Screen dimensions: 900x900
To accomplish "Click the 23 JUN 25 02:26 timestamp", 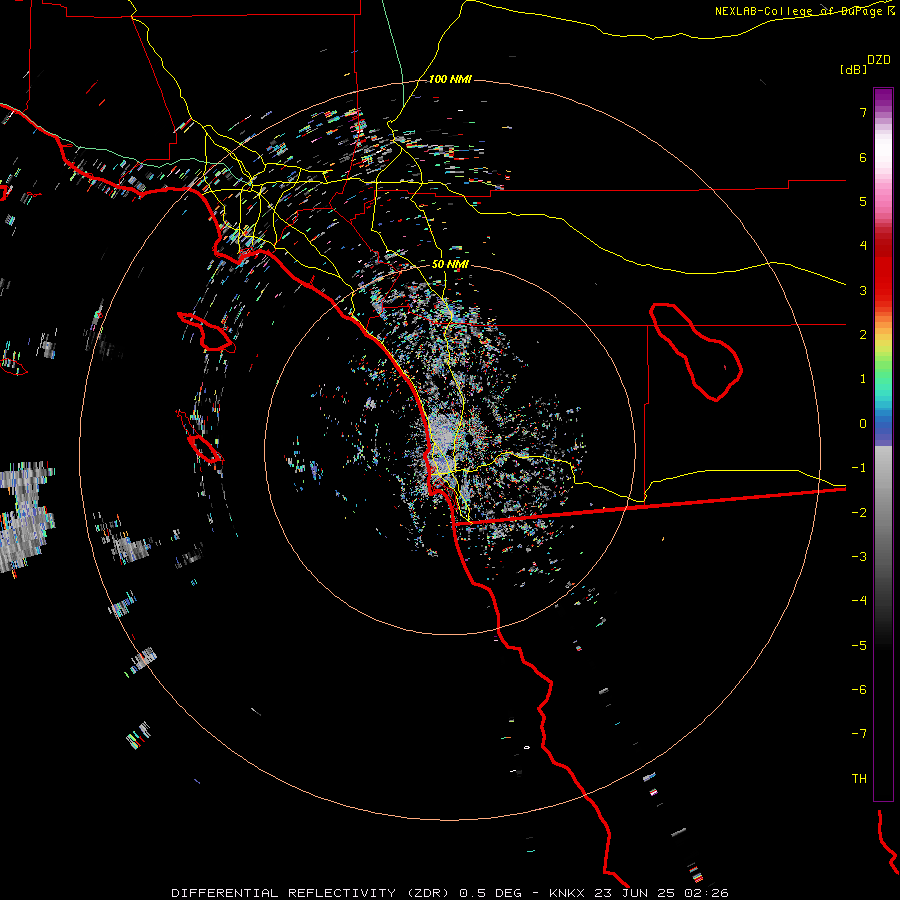I will coord(660,893).
